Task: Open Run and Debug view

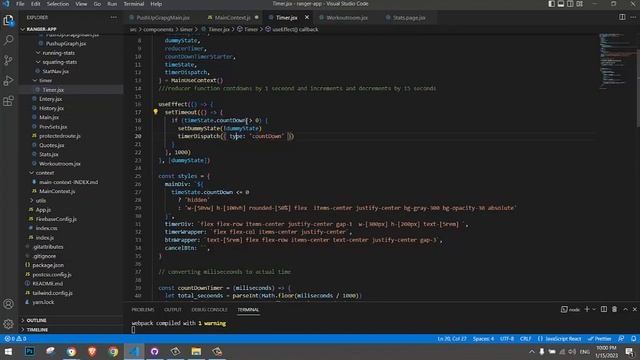Action: tap(9, 80)
